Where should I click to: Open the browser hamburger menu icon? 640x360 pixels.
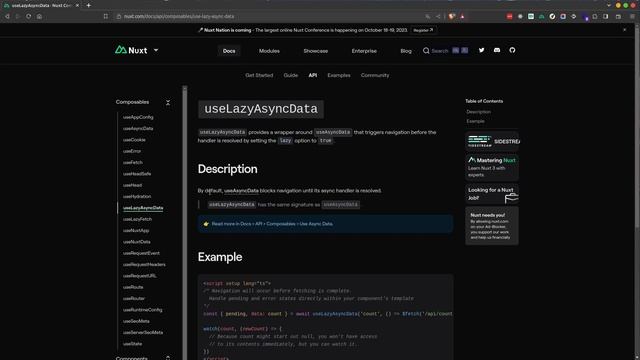click(632, 16)
